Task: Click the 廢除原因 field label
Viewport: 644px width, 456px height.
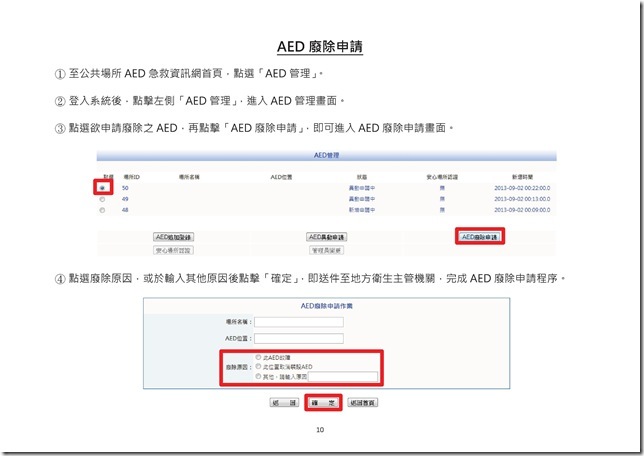Action: coord(239,367)
